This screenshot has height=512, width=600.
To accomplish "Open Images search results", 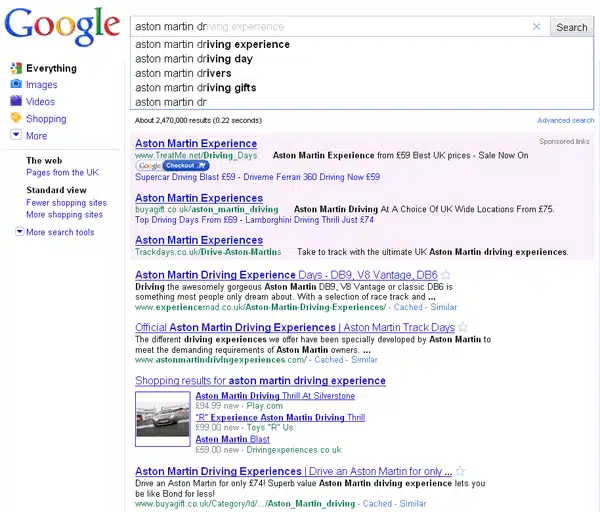I will [42, 85].
